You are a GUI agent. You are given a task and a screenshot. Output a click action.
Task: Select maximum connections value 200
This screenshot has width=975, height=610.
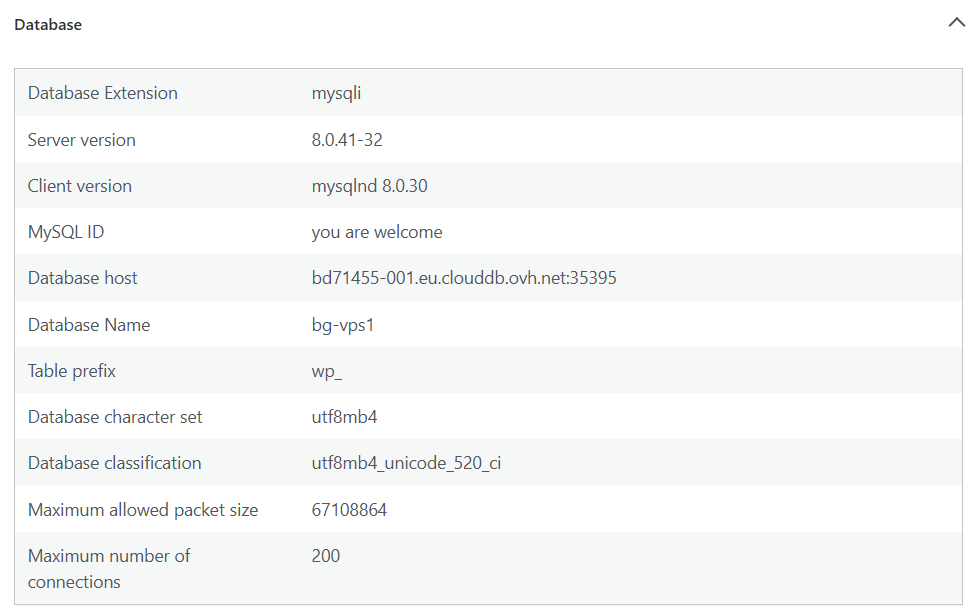(x=326, y=556)
